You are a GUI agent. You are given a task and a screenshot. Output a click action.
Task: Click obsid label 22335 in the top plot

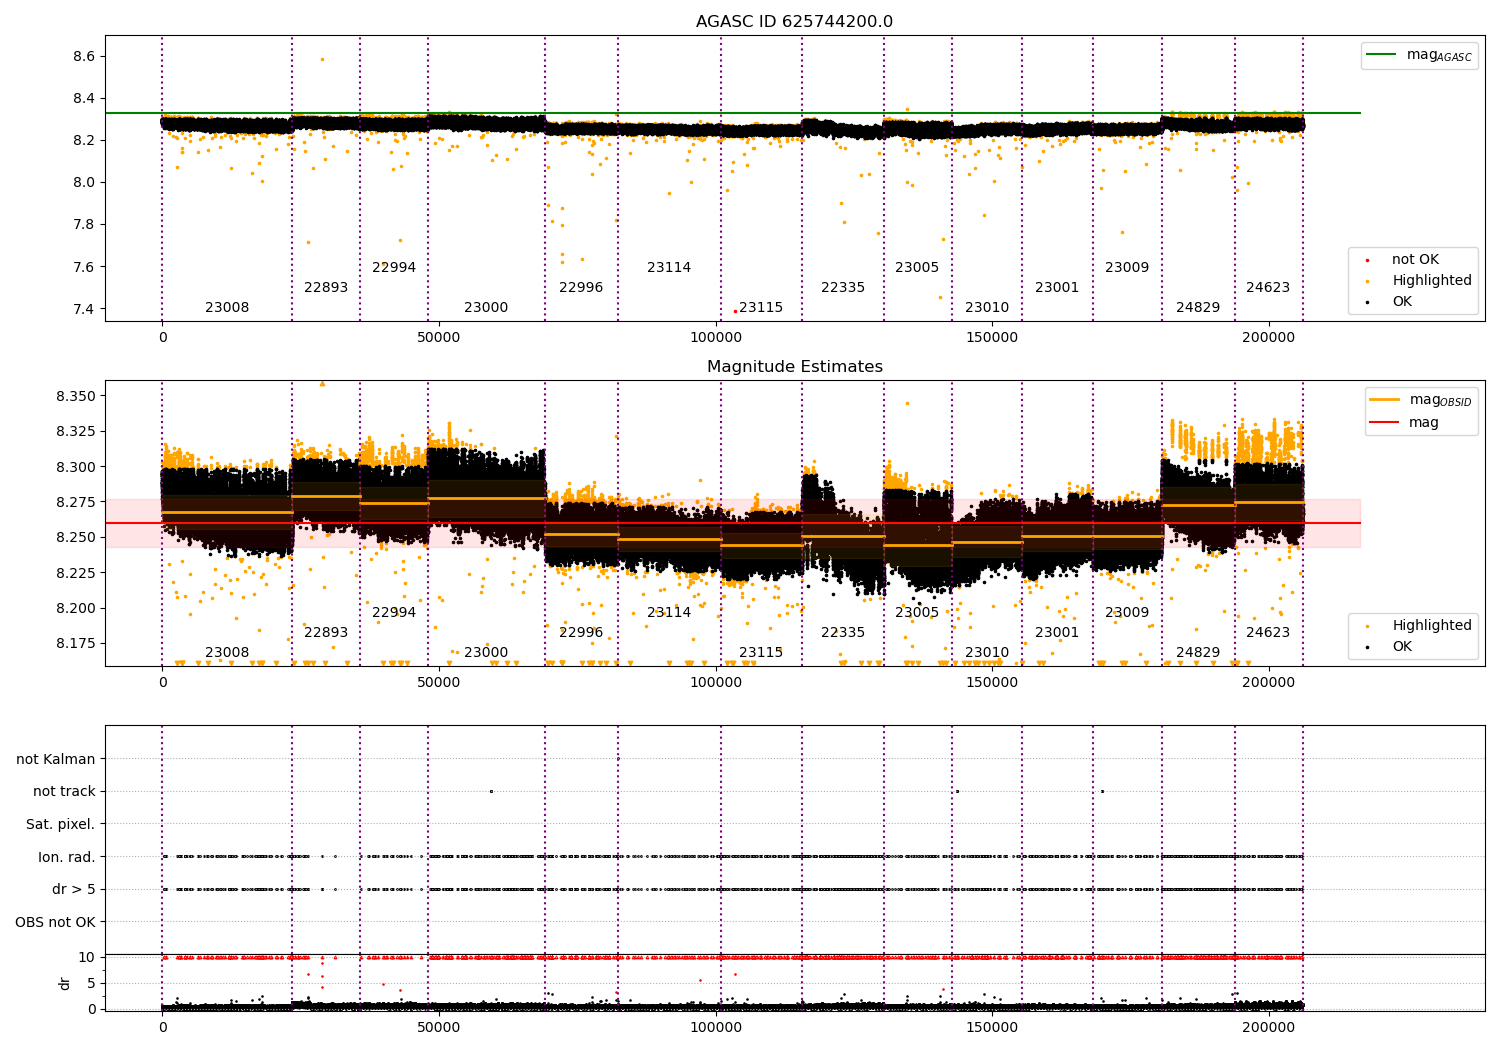843,288
